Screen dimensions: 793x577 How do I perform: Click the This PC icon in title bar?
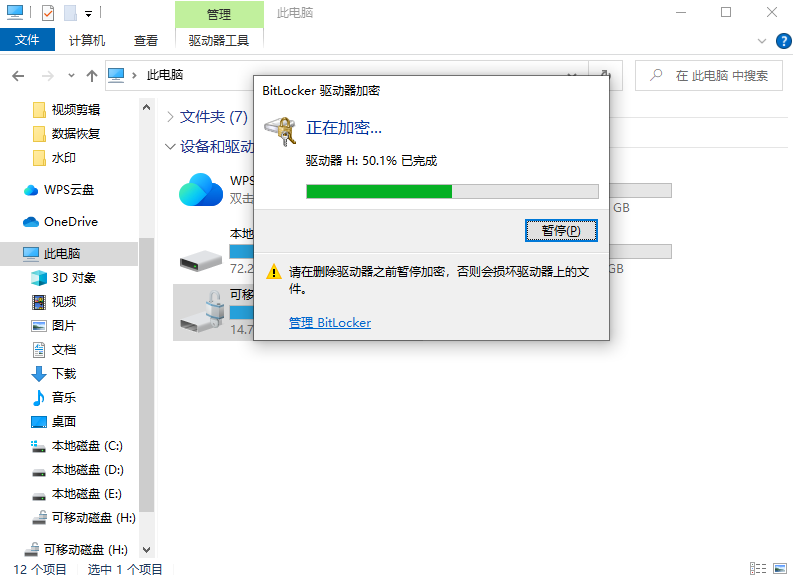pyautogui.click(x=15, y=13)
